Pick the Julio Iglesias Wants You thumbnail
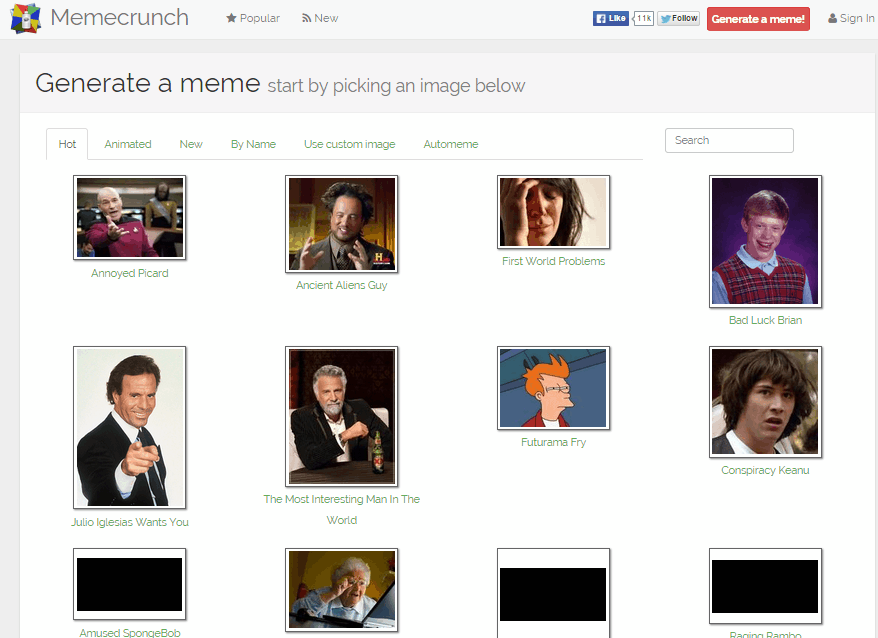The height and width of the screenshot is (638, 878). coord(129,427)
